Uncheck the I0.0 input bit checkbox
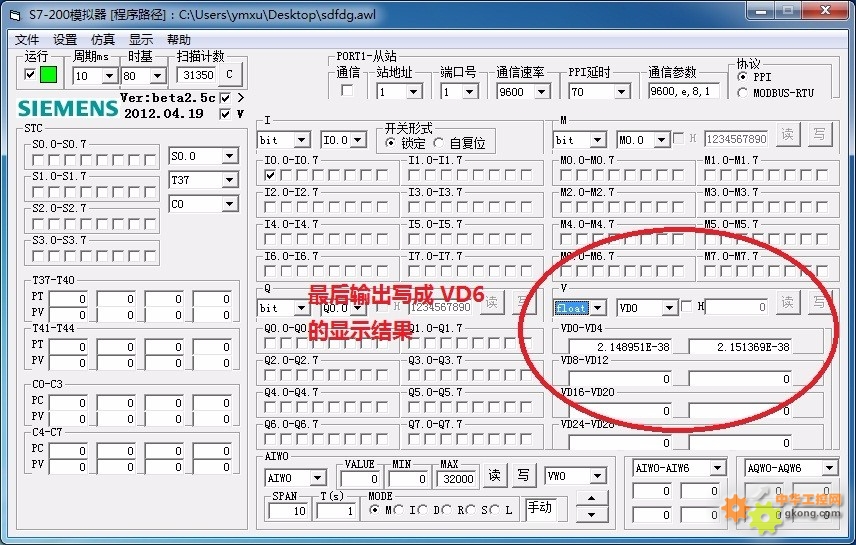This screenshot has width=856, height=545. point(270,175)
